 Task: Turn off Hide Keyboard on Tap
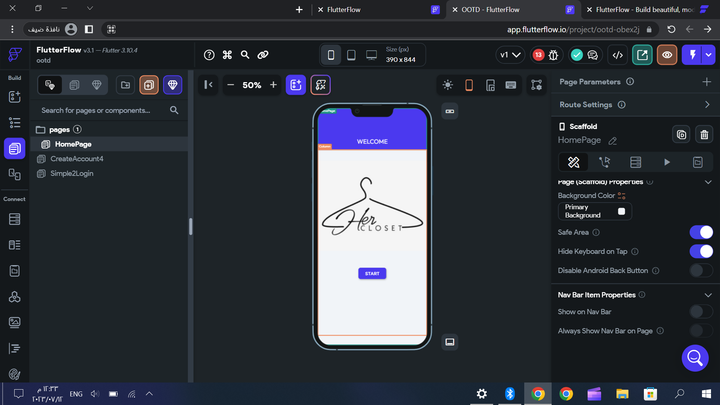[701, 251]
